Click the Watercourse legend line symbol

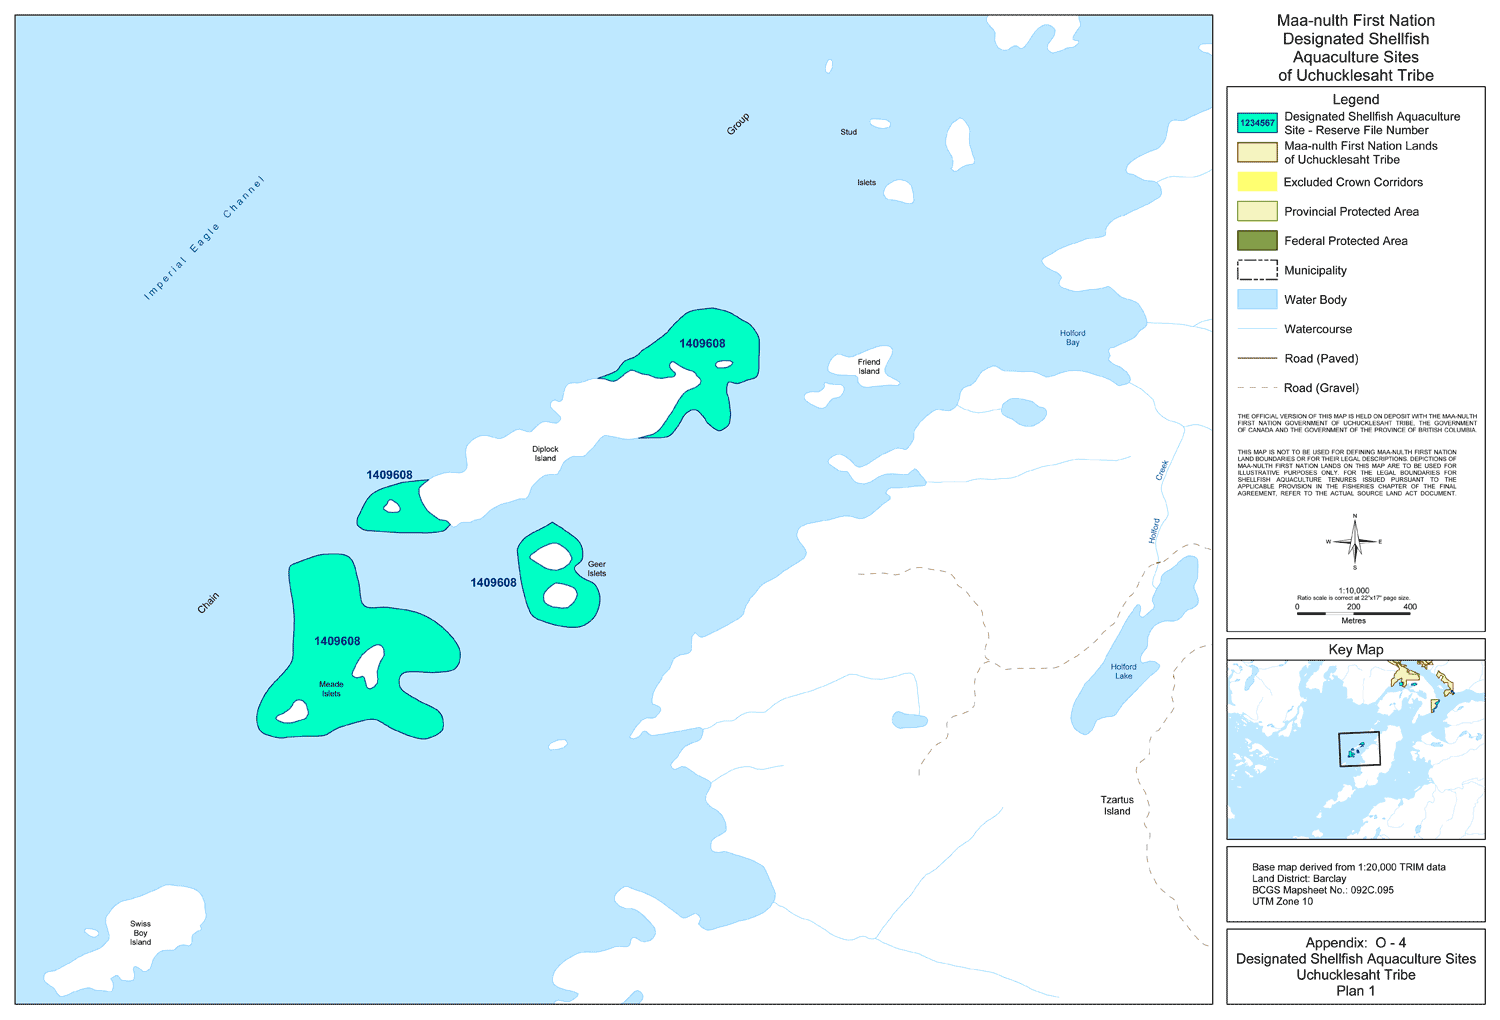coord(1257,329)
